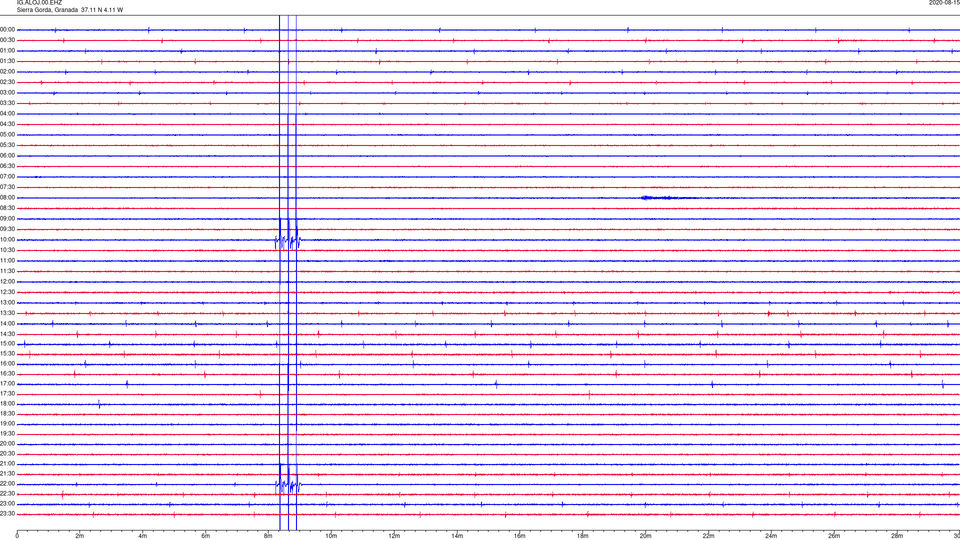
Task: Select the 16:00 trace label
Action: click(x=7, y=364)
